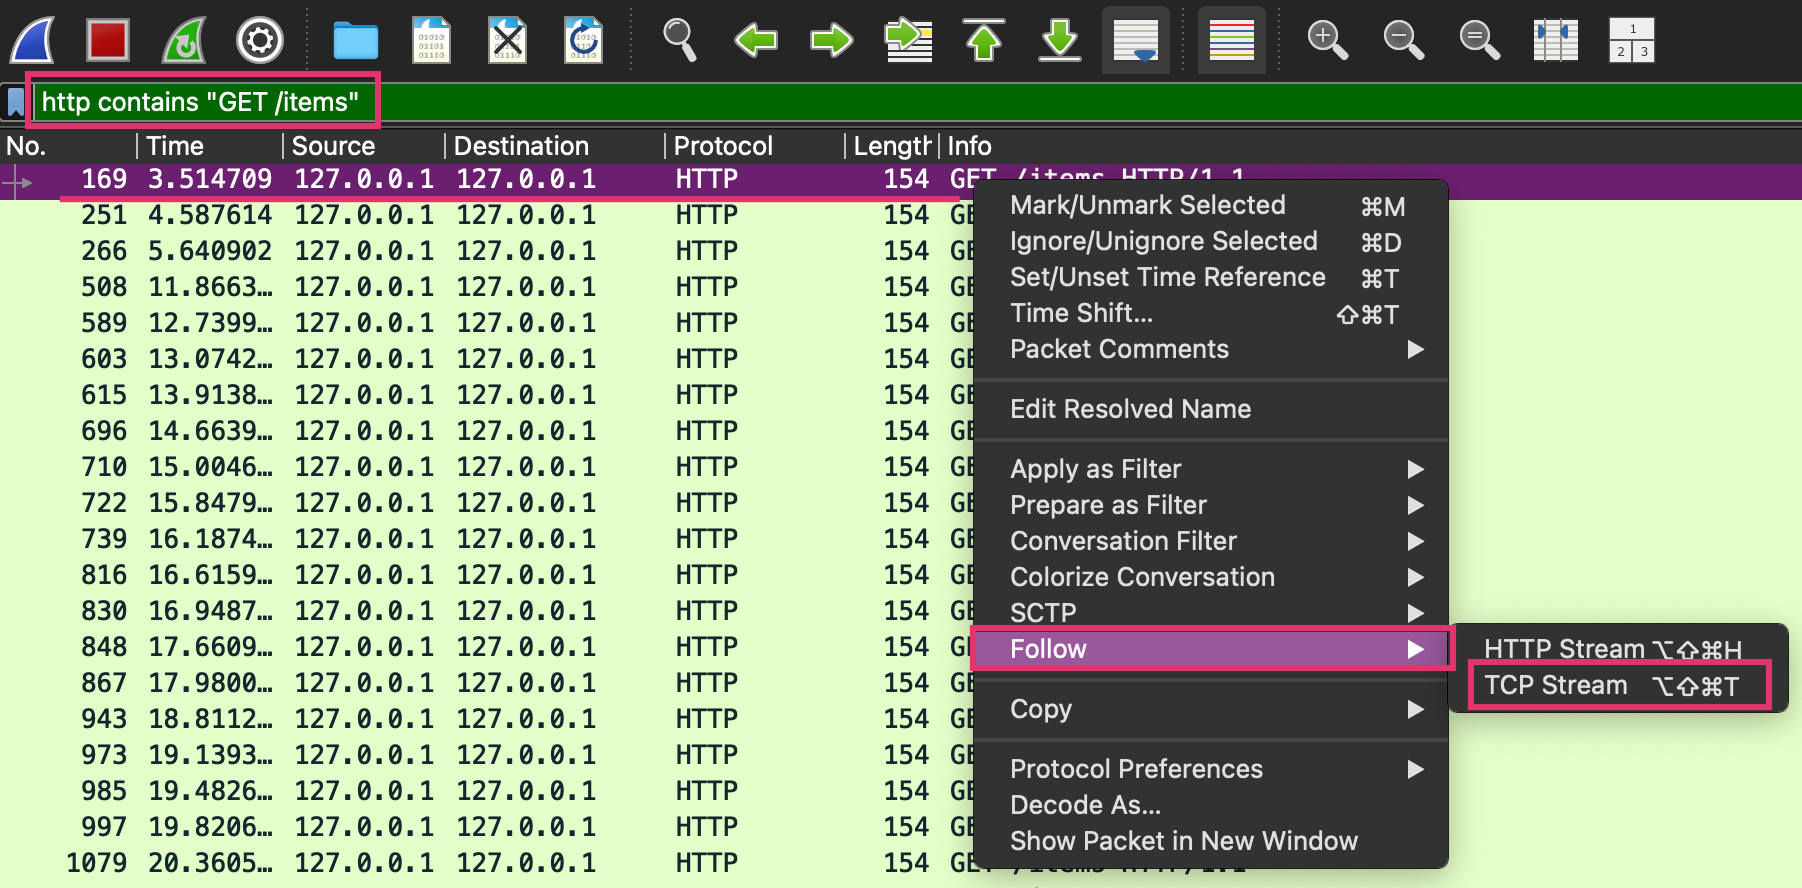Expand the Conversation Filter submenu
Viewport: 1802px width, 888px height.
pyautogui.click(x=1210, y=541)
